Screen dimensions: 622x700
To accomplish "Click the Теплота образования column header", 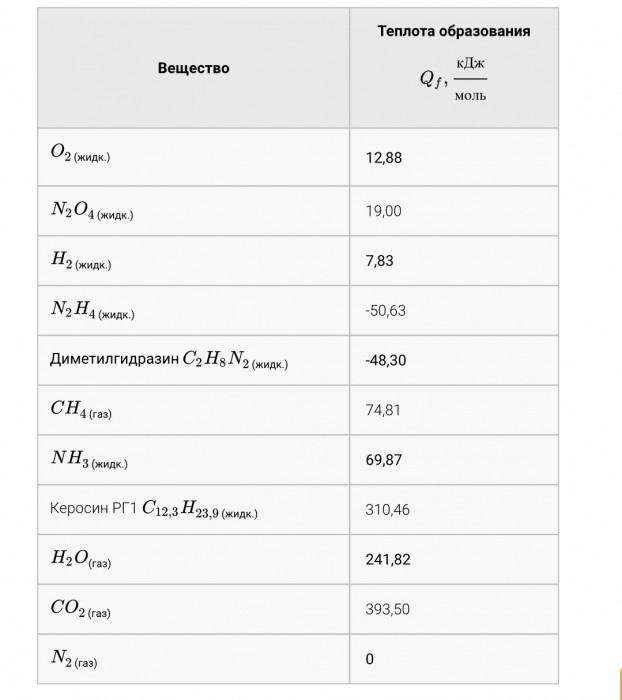I will point(454,68).
